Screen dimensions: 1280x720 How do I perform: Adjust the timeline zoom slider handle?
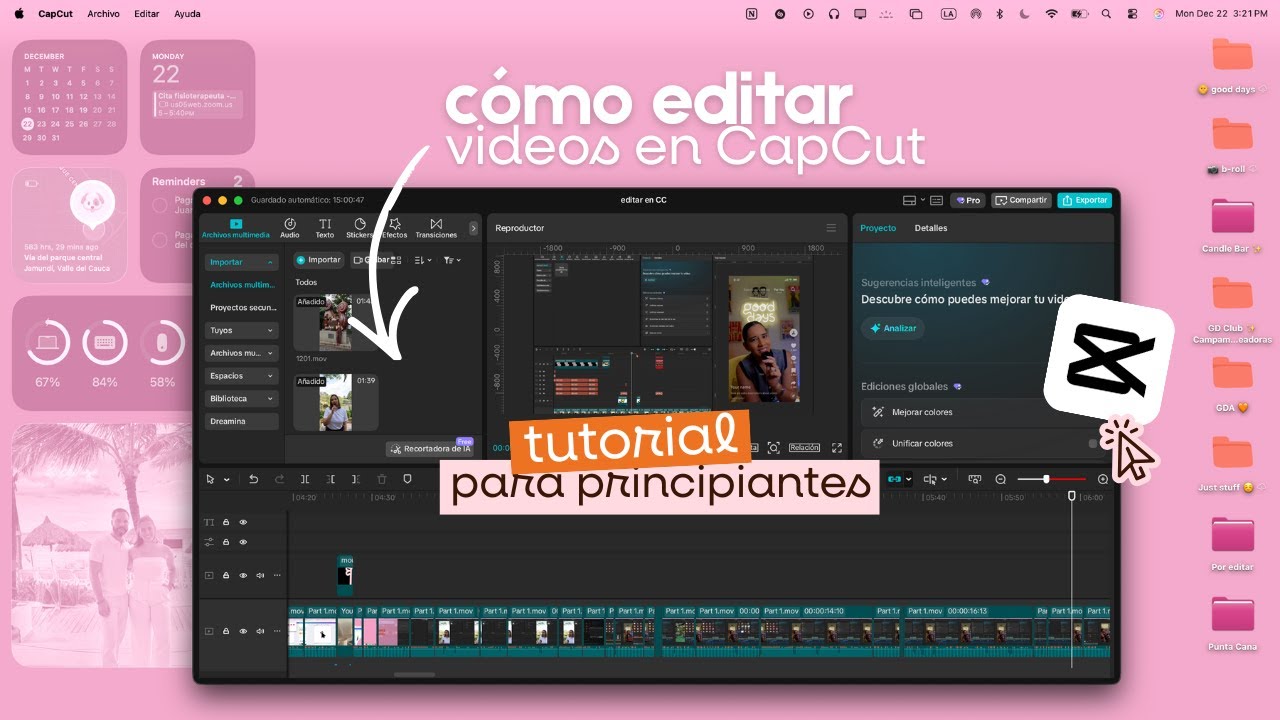point(1046,479)
